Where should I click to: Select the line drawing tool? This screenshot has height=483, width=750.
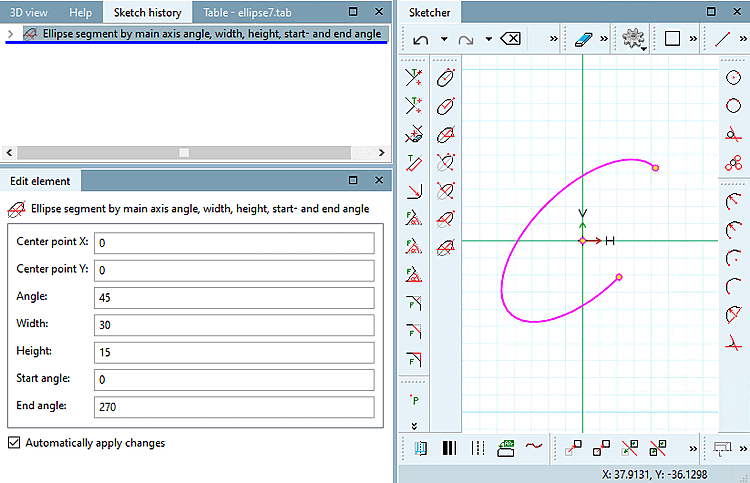coord(722,39)
